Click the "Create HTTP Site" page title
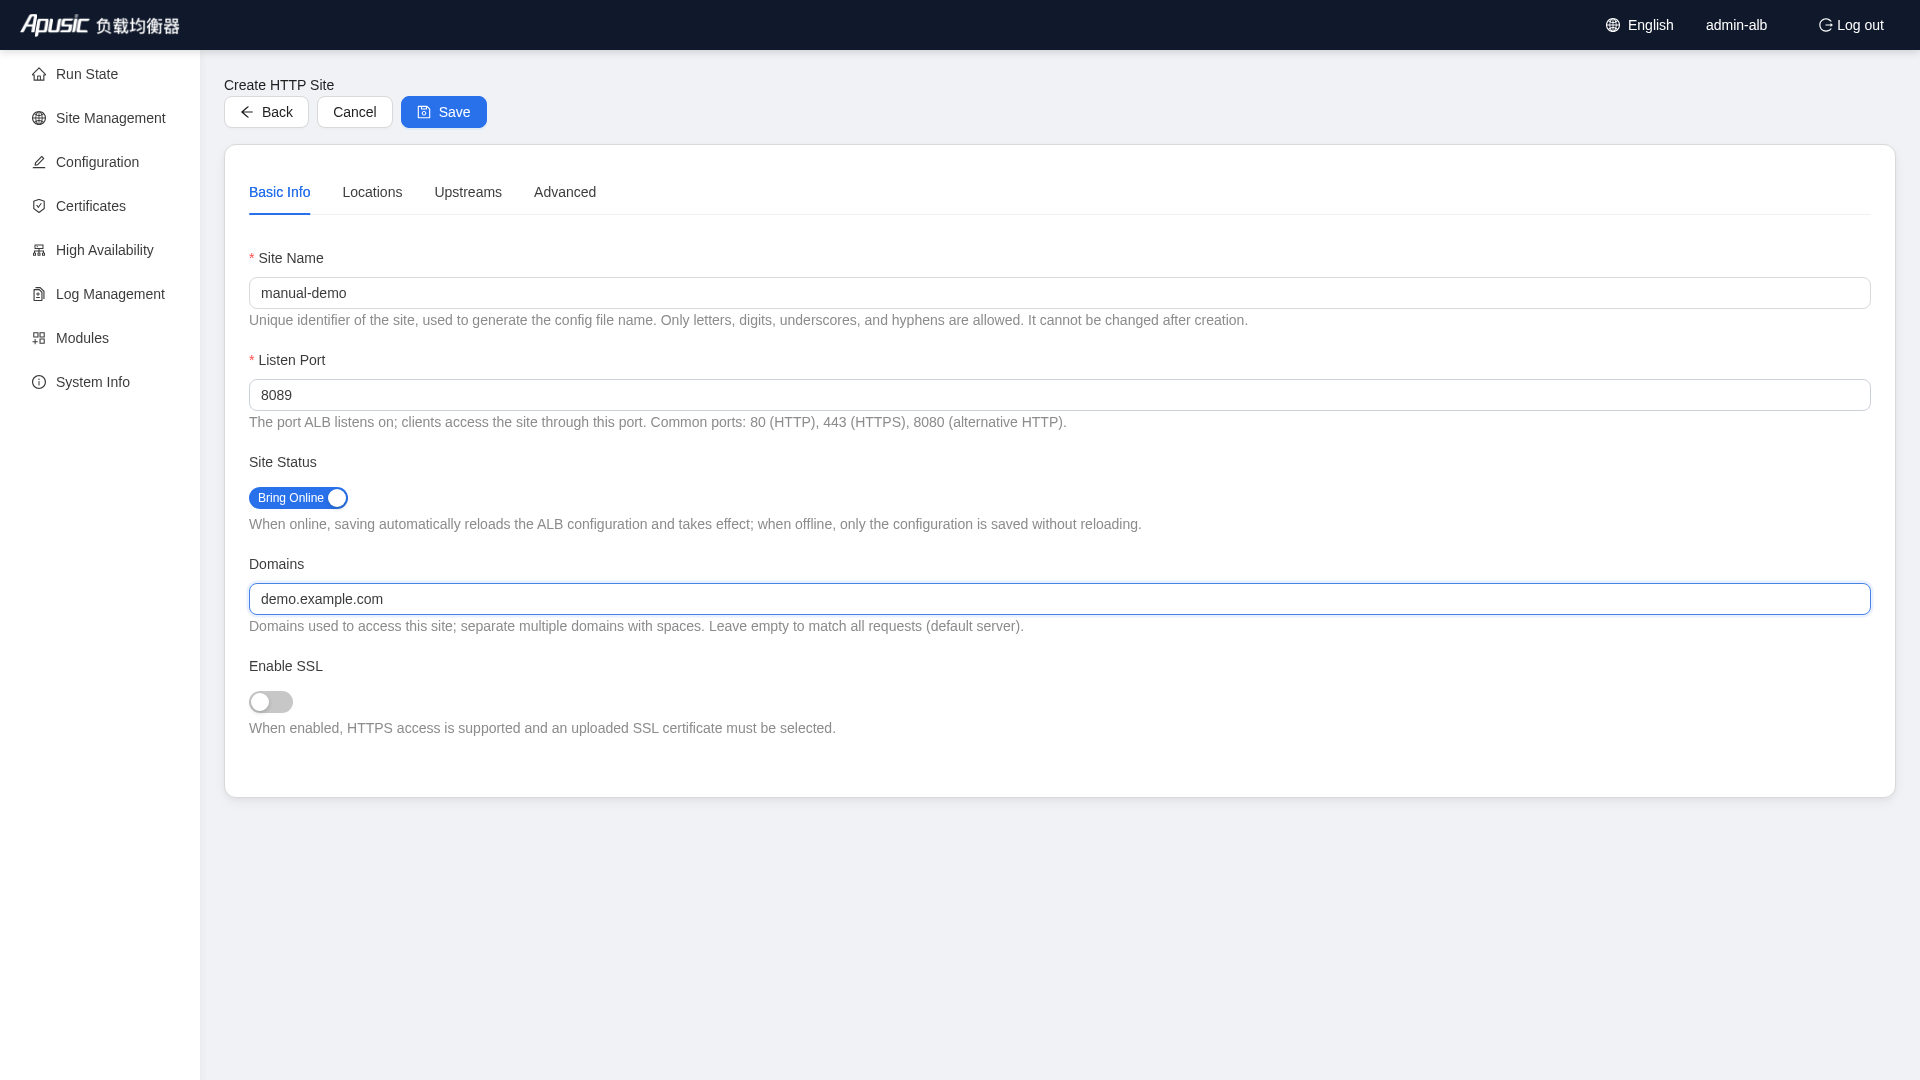Screen dimensions: 1920x1080 tap(279, 85)
